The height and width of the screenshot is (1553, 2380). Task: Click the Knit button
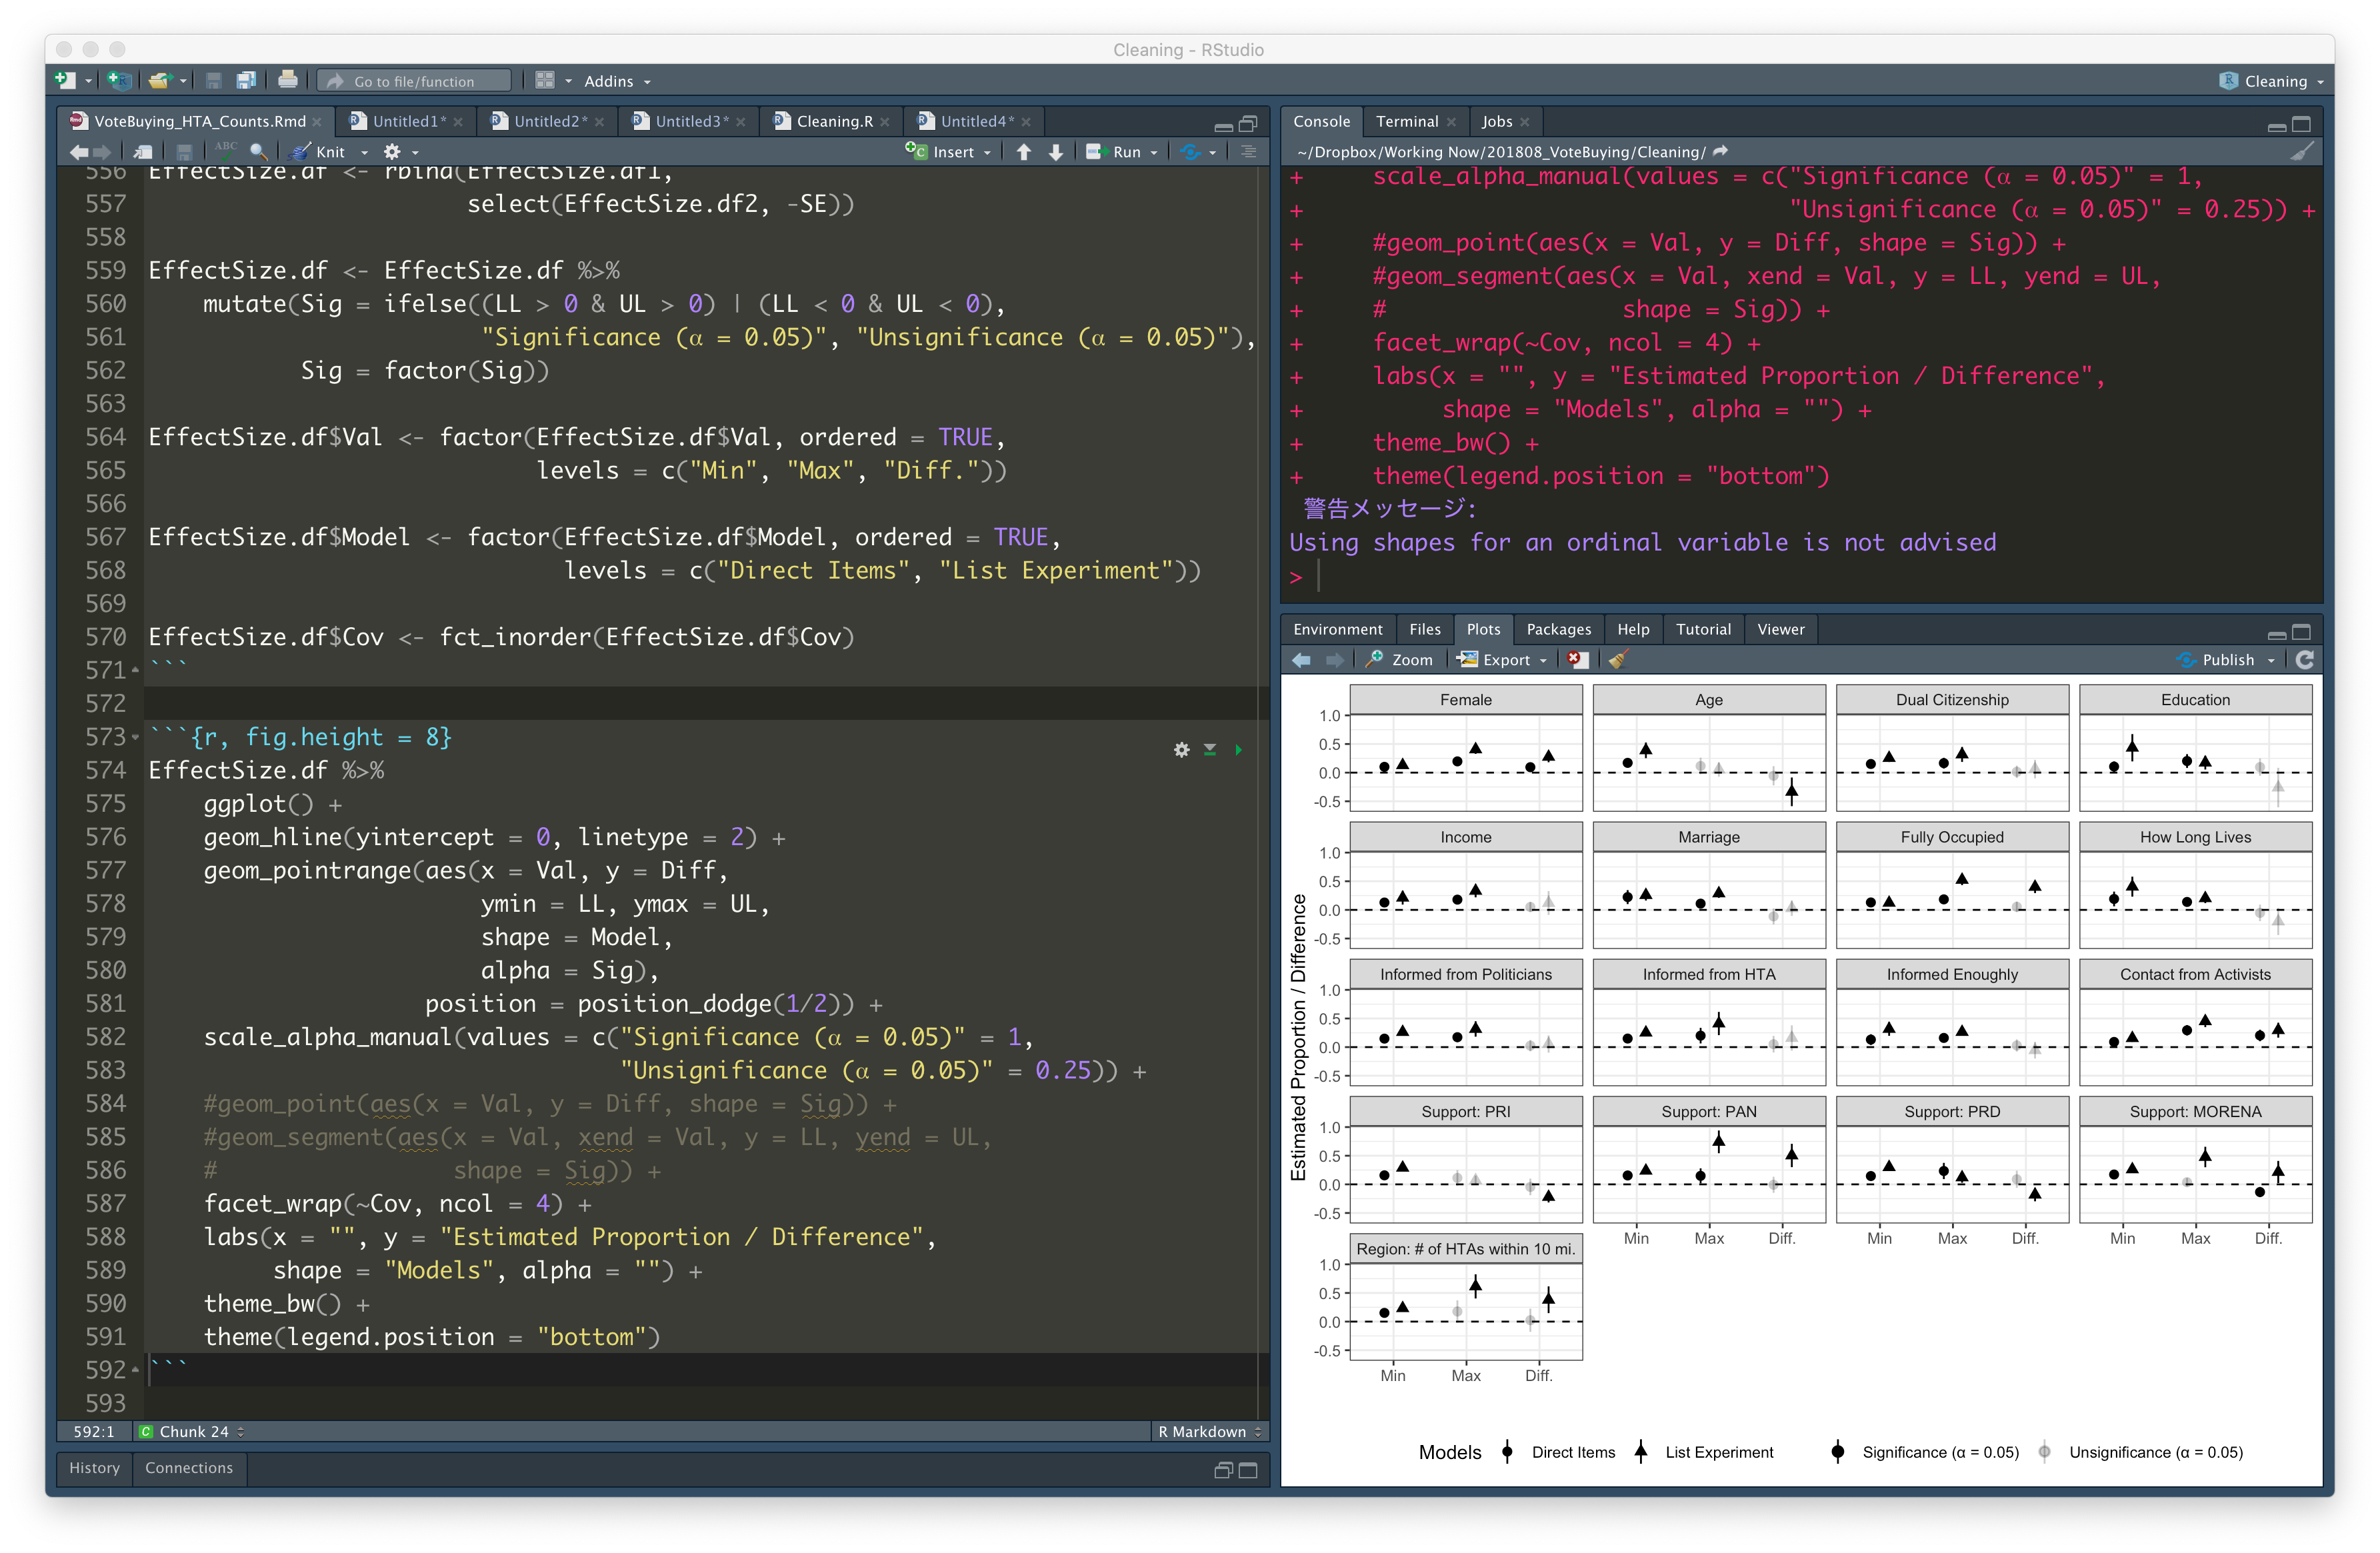[319, 152]
